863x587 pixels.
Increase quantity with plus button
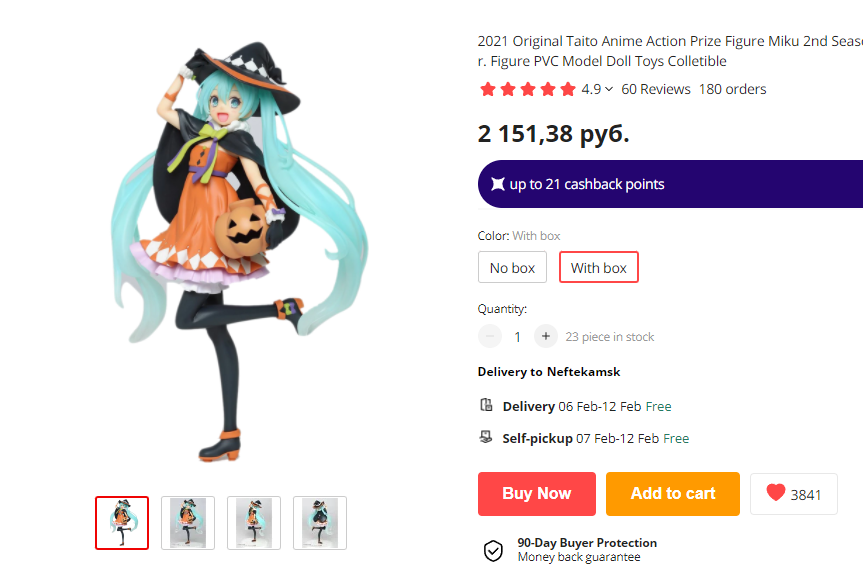[x=545, y=336]
